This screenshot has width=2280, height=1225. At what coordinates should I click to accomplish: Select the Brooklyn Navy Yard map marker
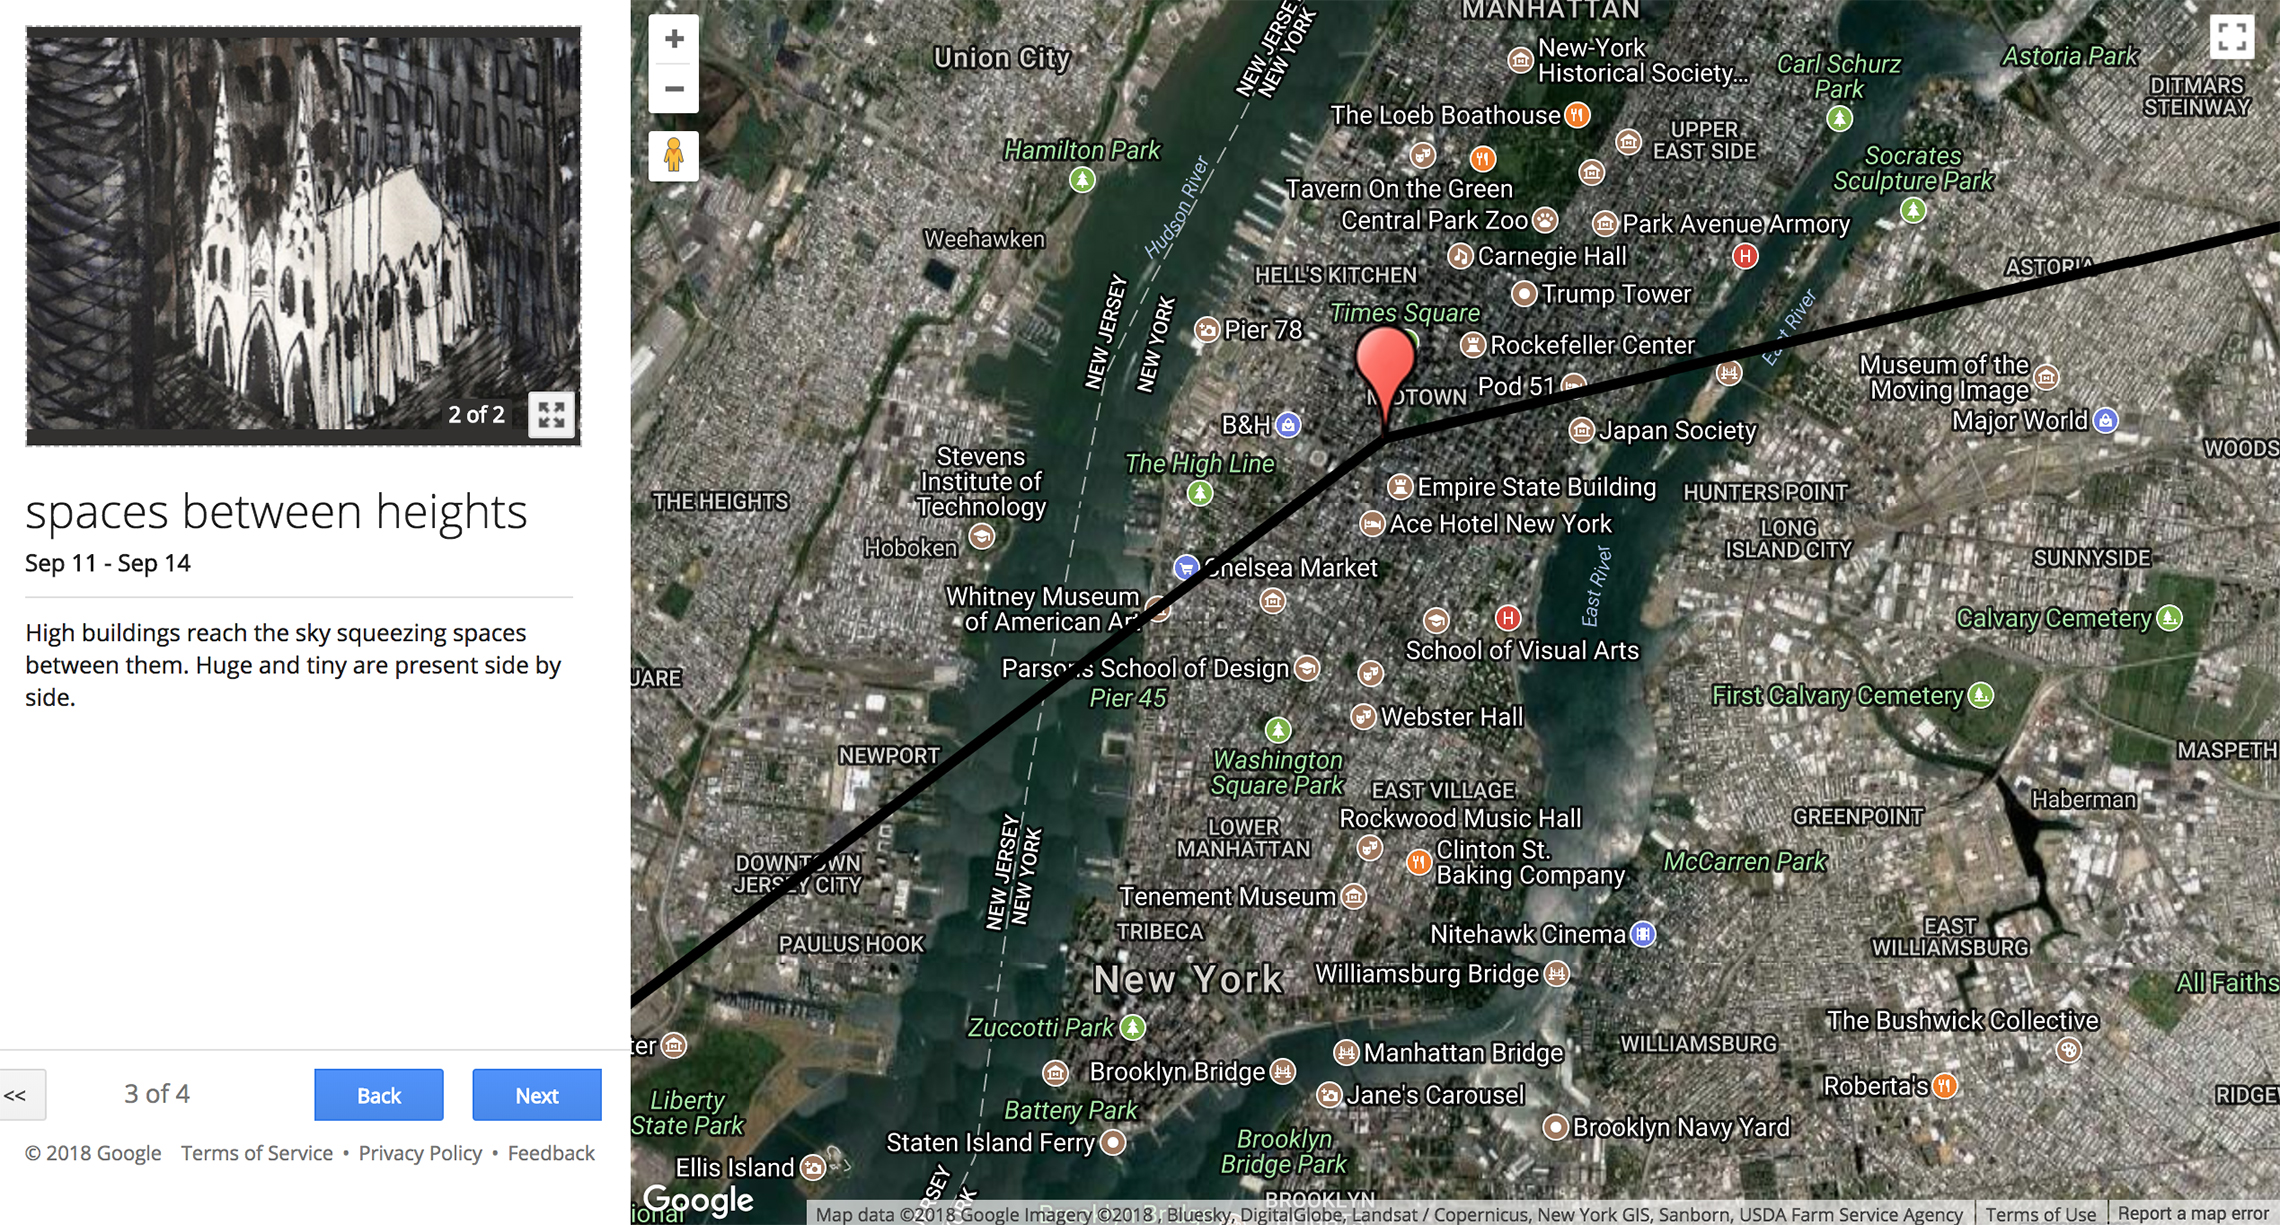point(1555,1127)
